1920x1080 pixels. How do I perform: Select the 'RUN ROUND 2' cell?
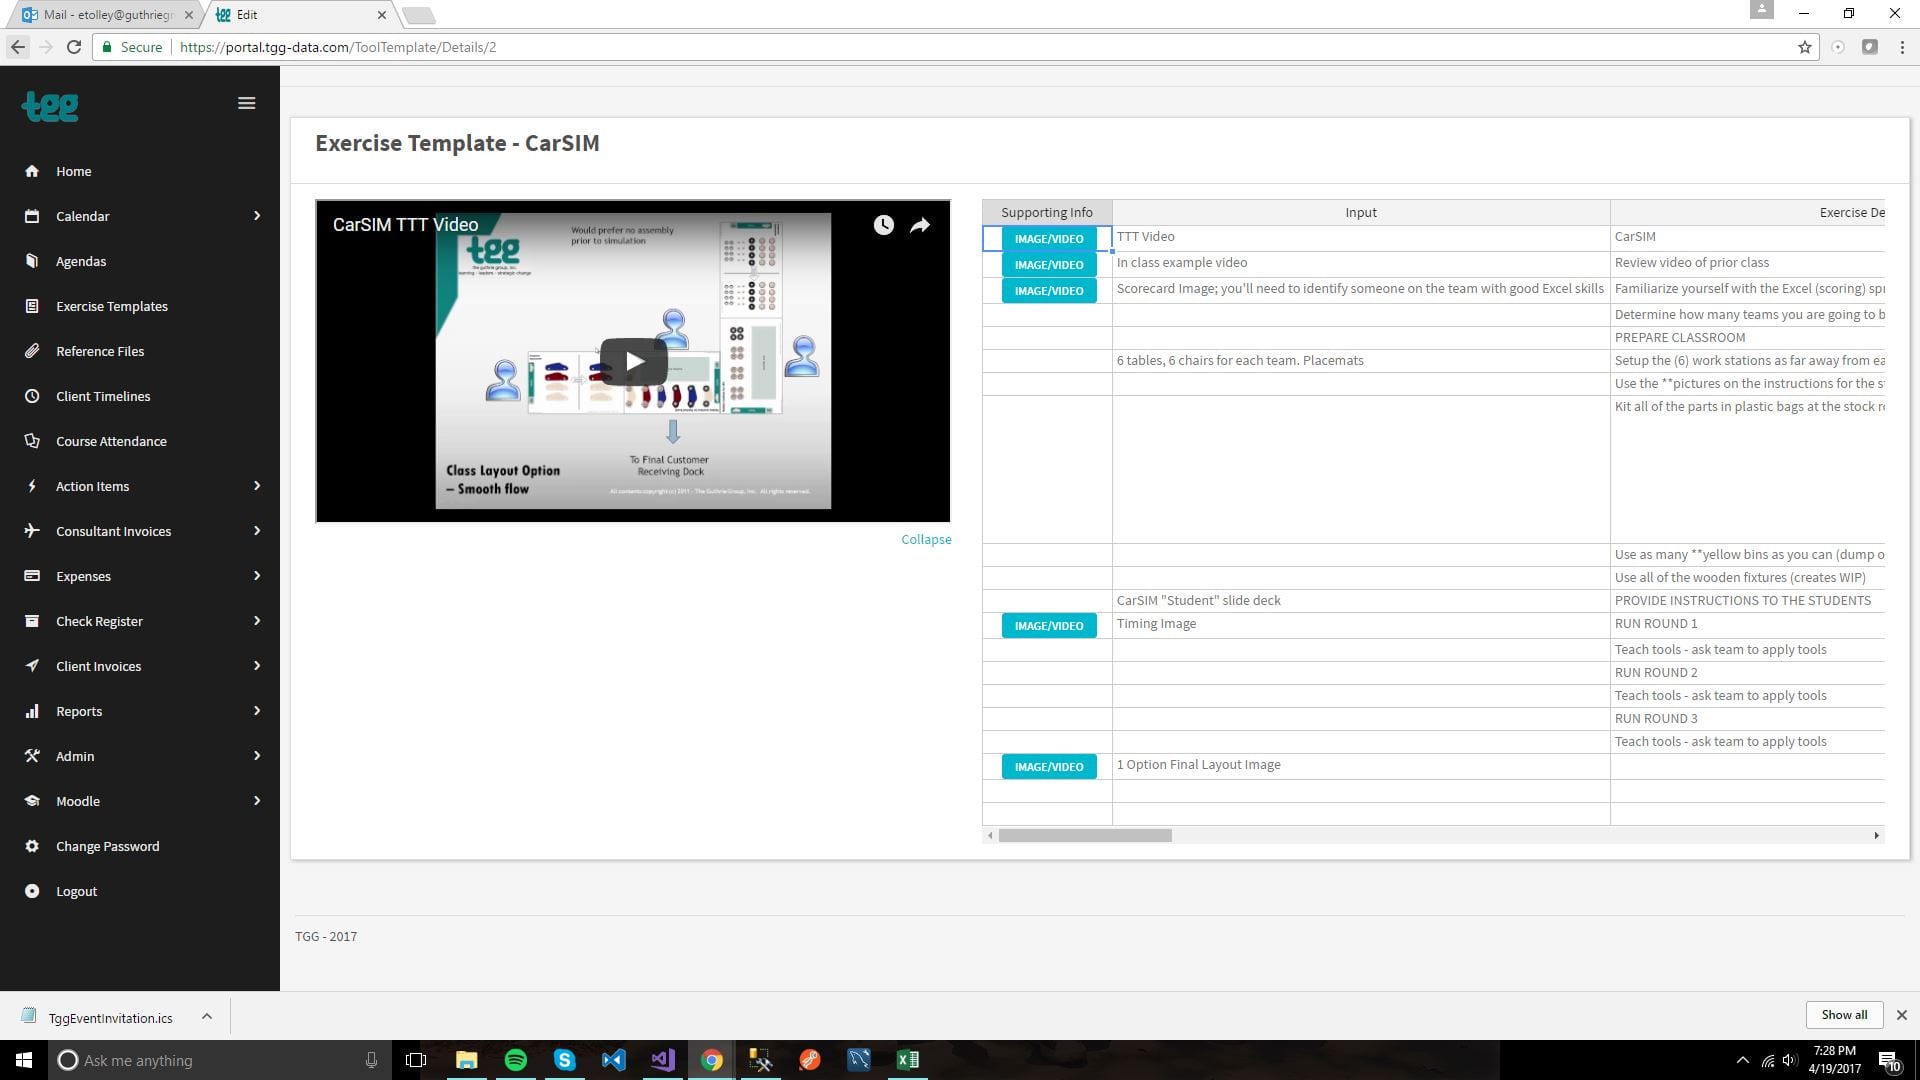coord(1747,673)
